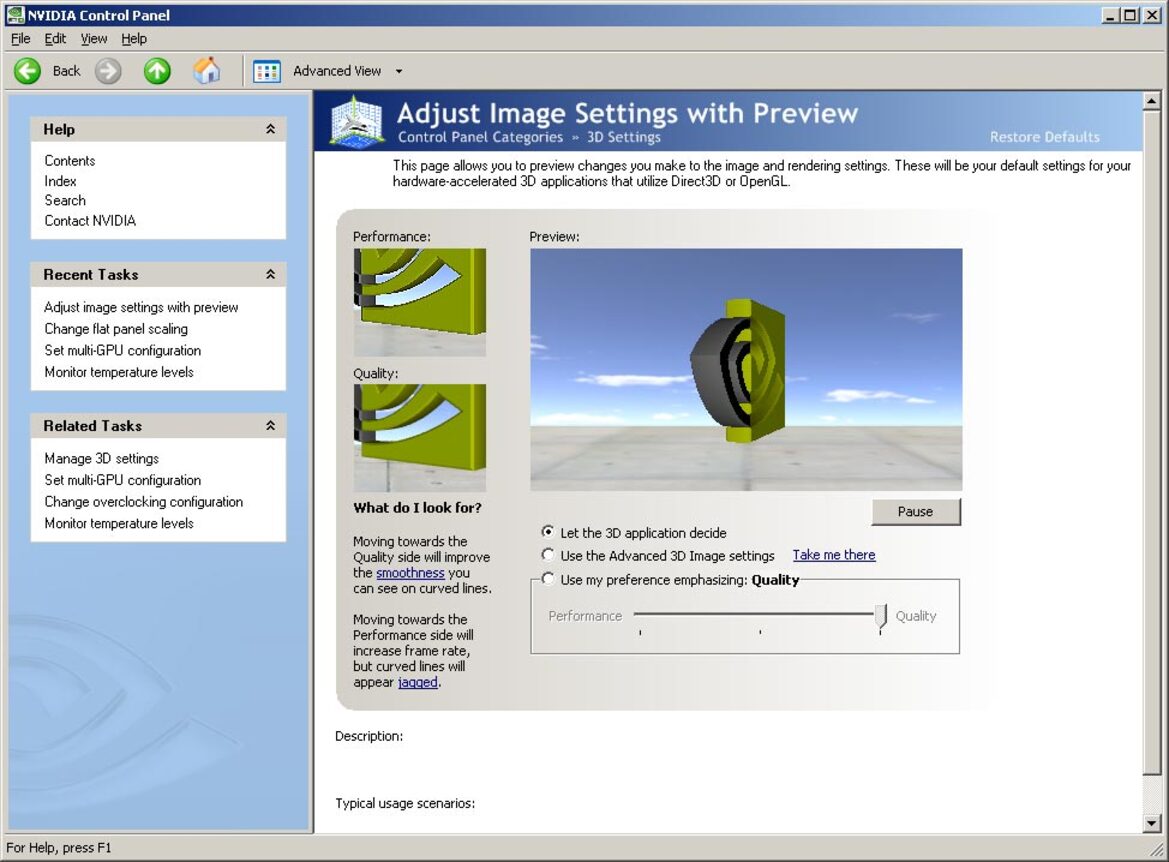The width and height of the screenshot is (1169, 862).
Task: Open Help Index
Action: 60,180
